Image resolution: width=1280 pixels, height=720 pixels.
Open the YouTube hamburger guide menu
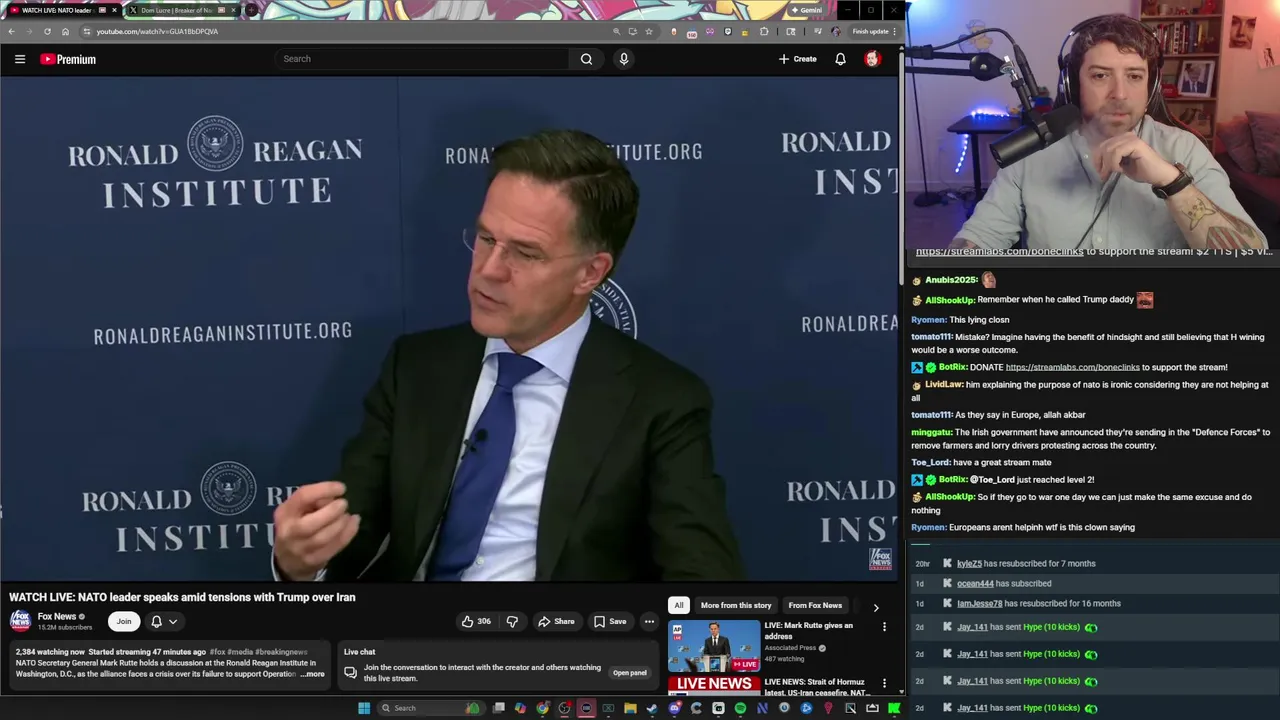point(19,59)
